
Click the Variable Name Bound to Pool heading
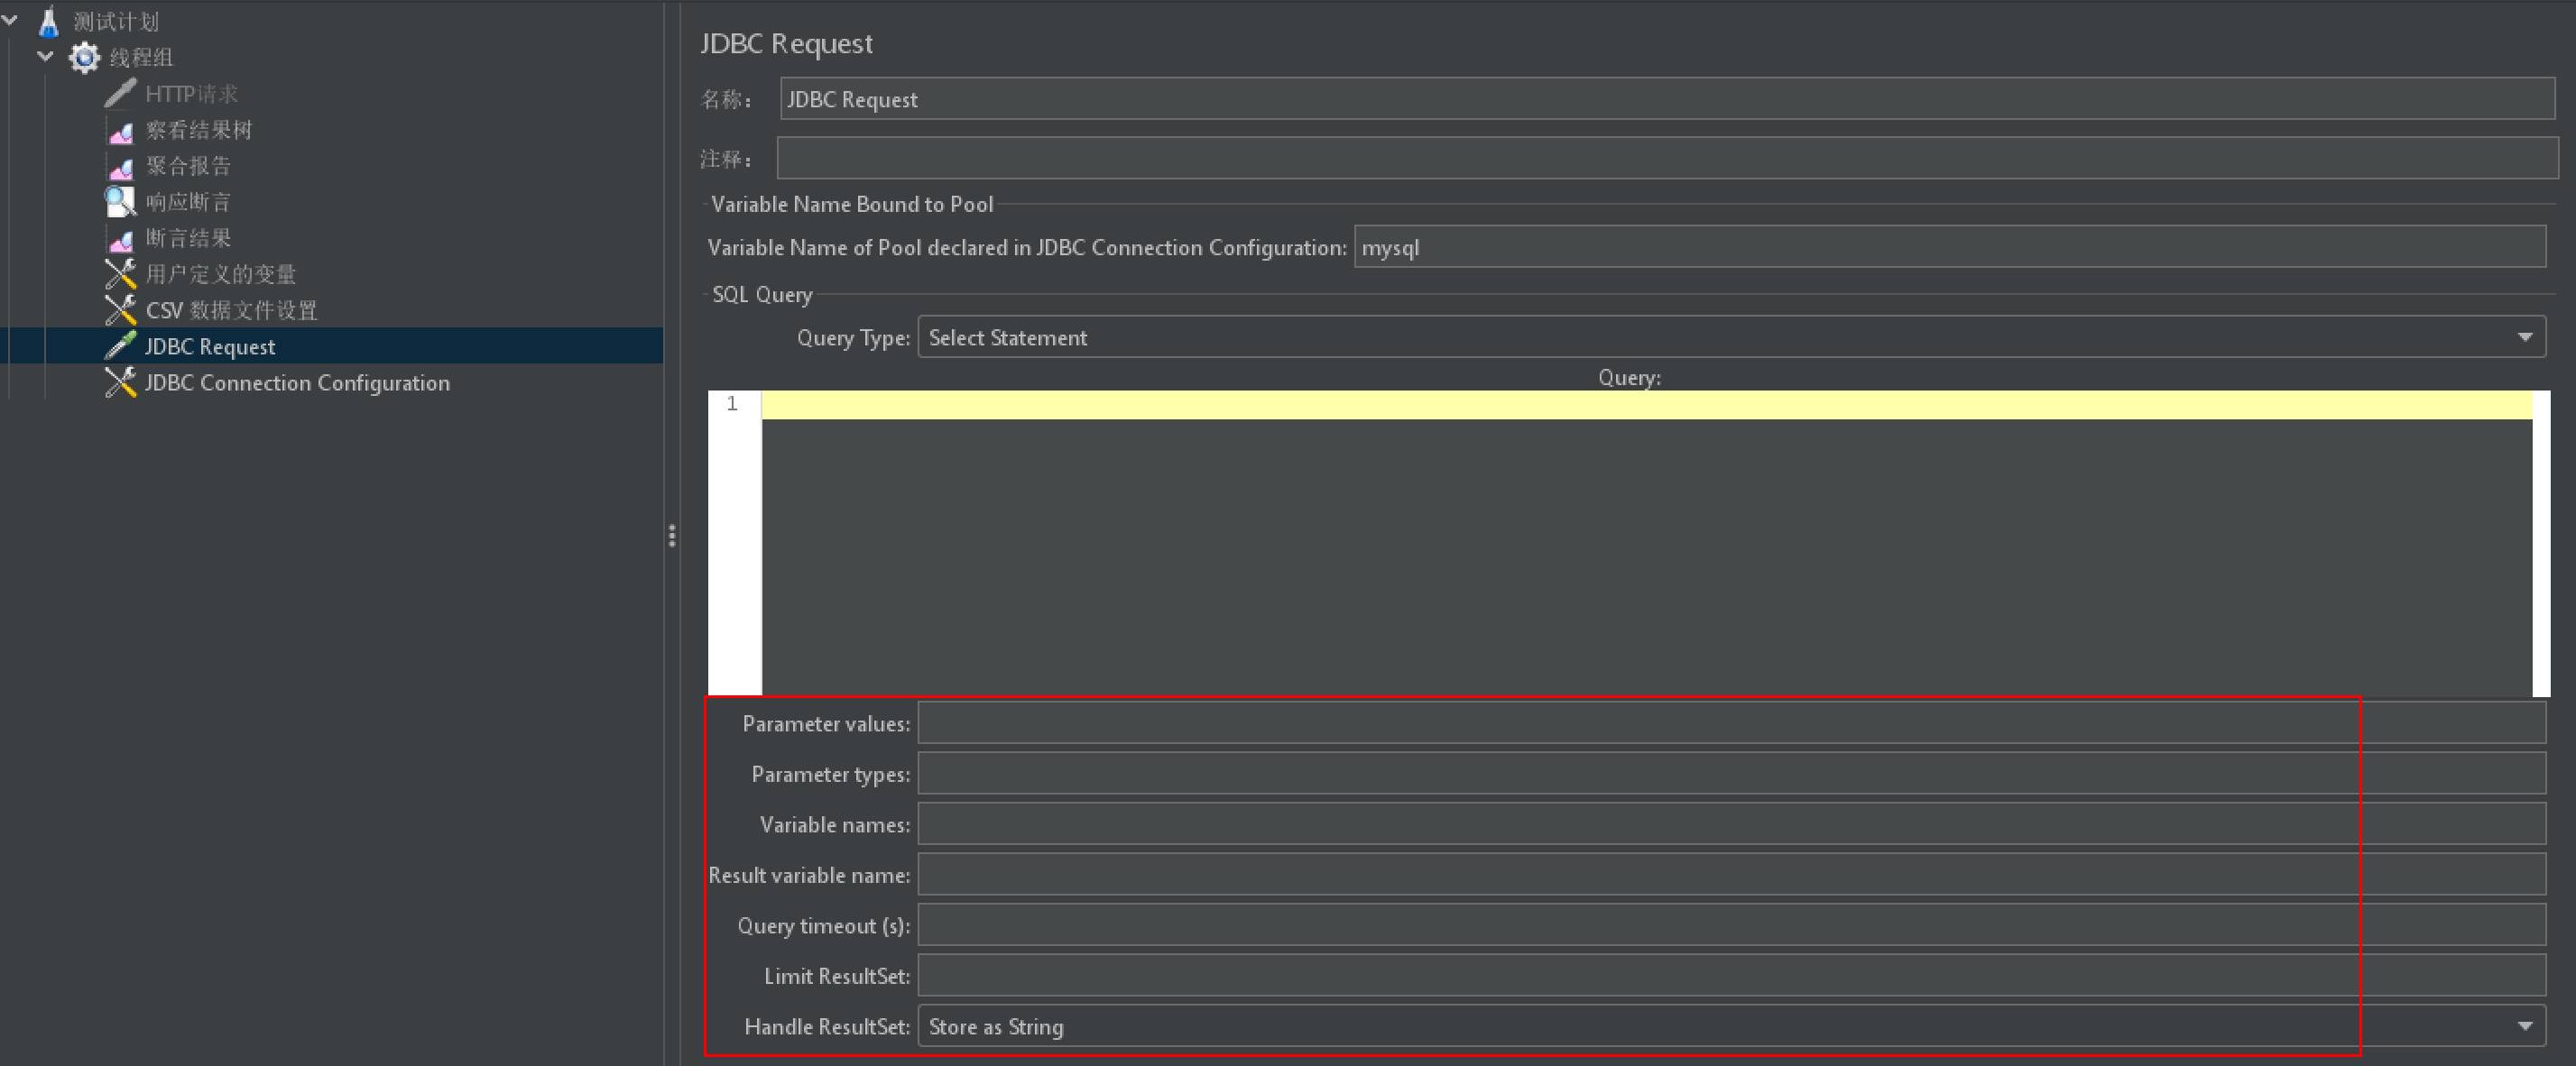[852, 204]
